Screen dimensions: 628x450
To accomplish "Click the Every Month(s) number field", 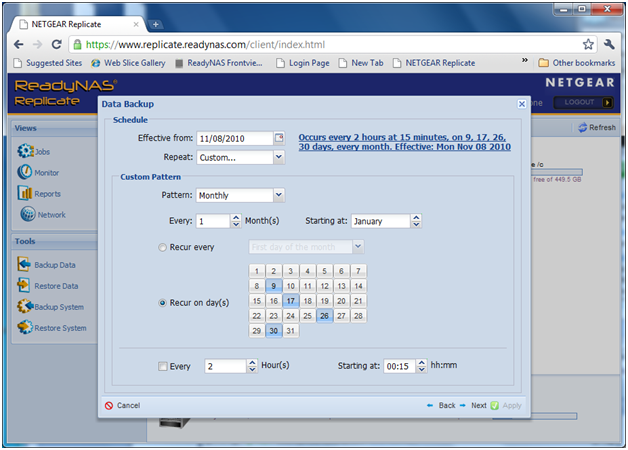I will tap(213, 221).
